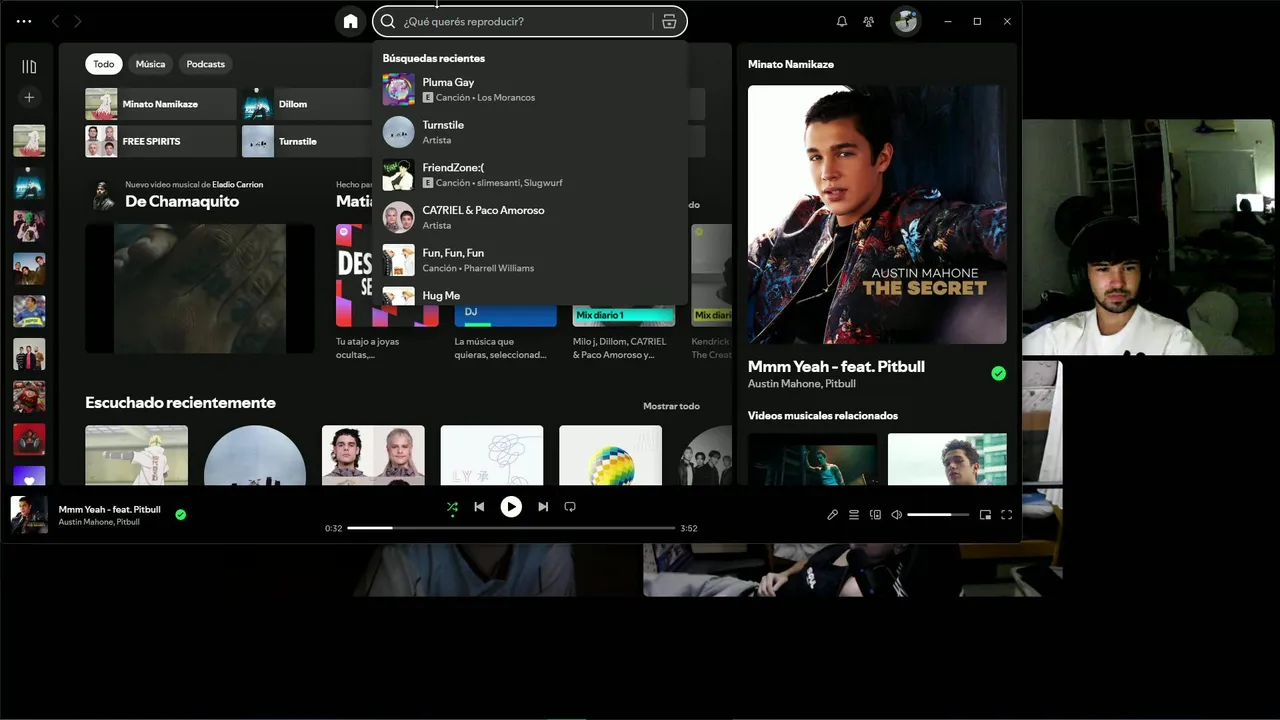Open recent search FriendZone:(
Screen dimensions: 1280x720
(x=530, y=175)
